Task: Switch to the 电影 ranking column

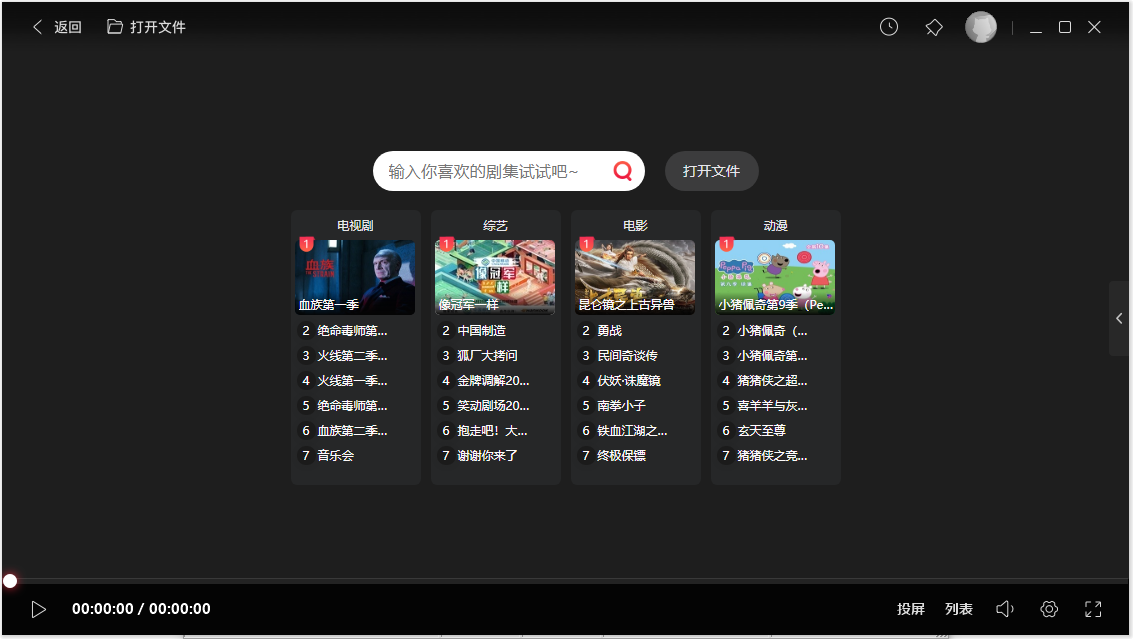Action: (635, 225)
